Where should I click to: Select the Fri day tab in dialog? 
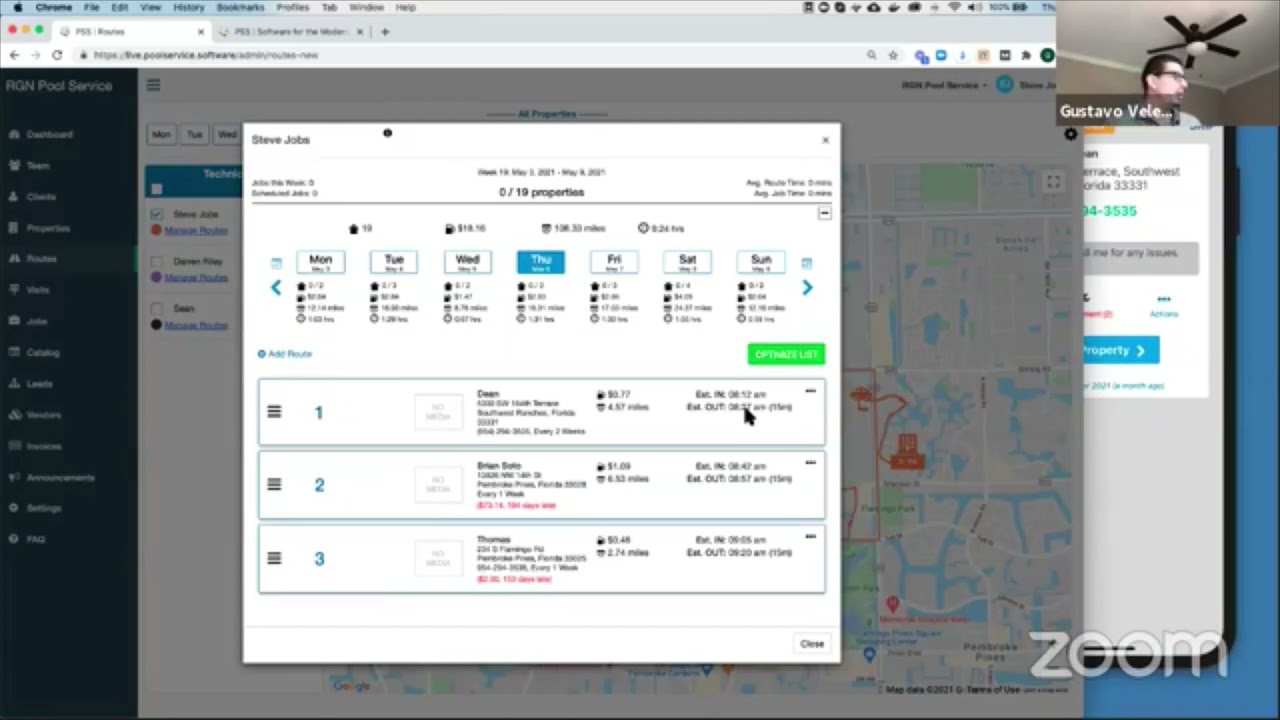(614, 262)
